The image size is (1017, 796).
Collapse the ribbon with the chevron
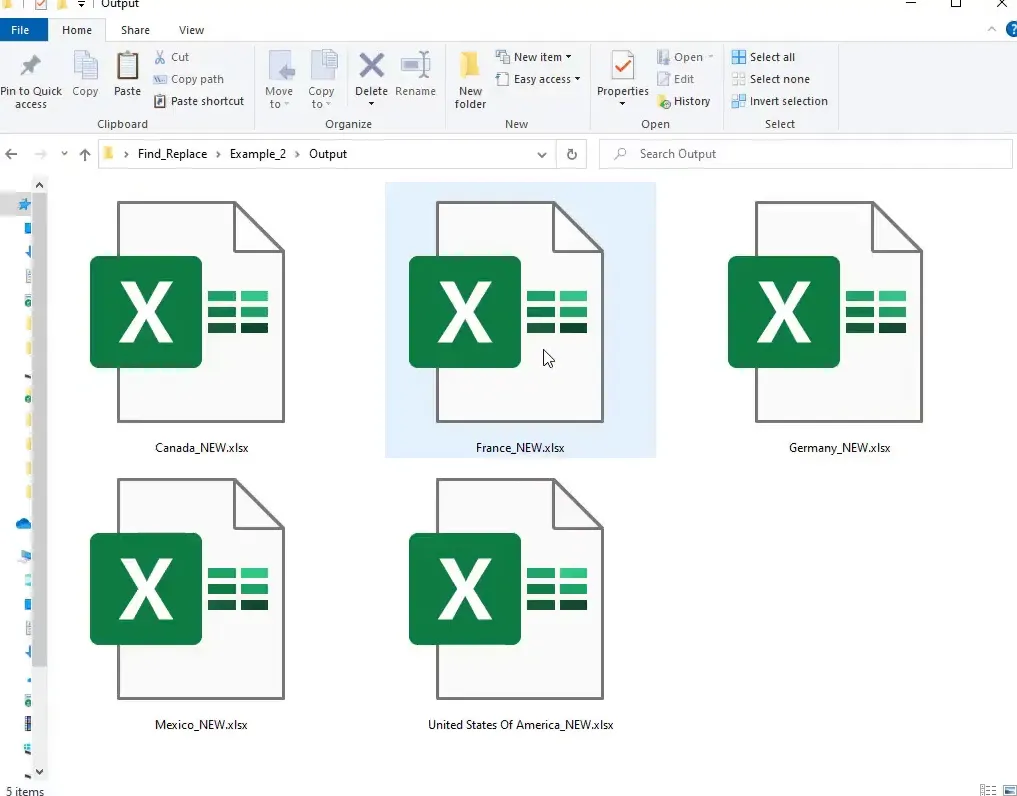(x=991, y=30)
